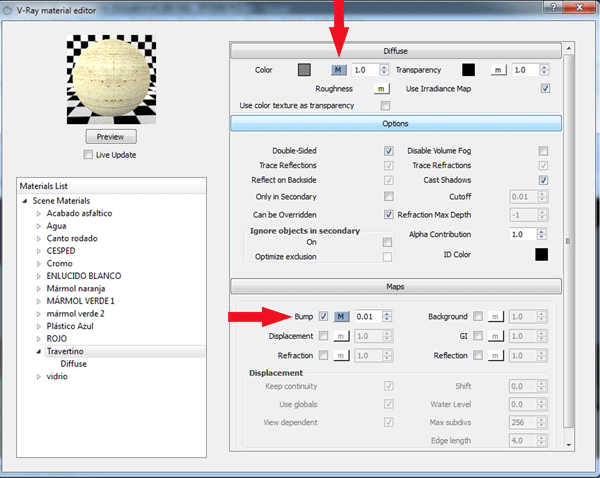Screen dimensions: 600x478
Task: Click the rollout panel scroll up arrow
Action: point(569,48)
